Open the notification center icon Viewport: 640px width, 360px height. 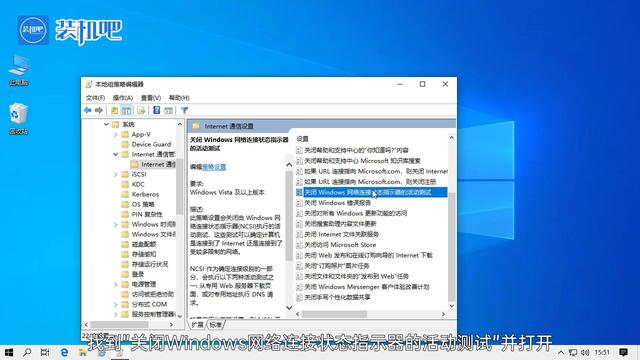coord(623,352)
